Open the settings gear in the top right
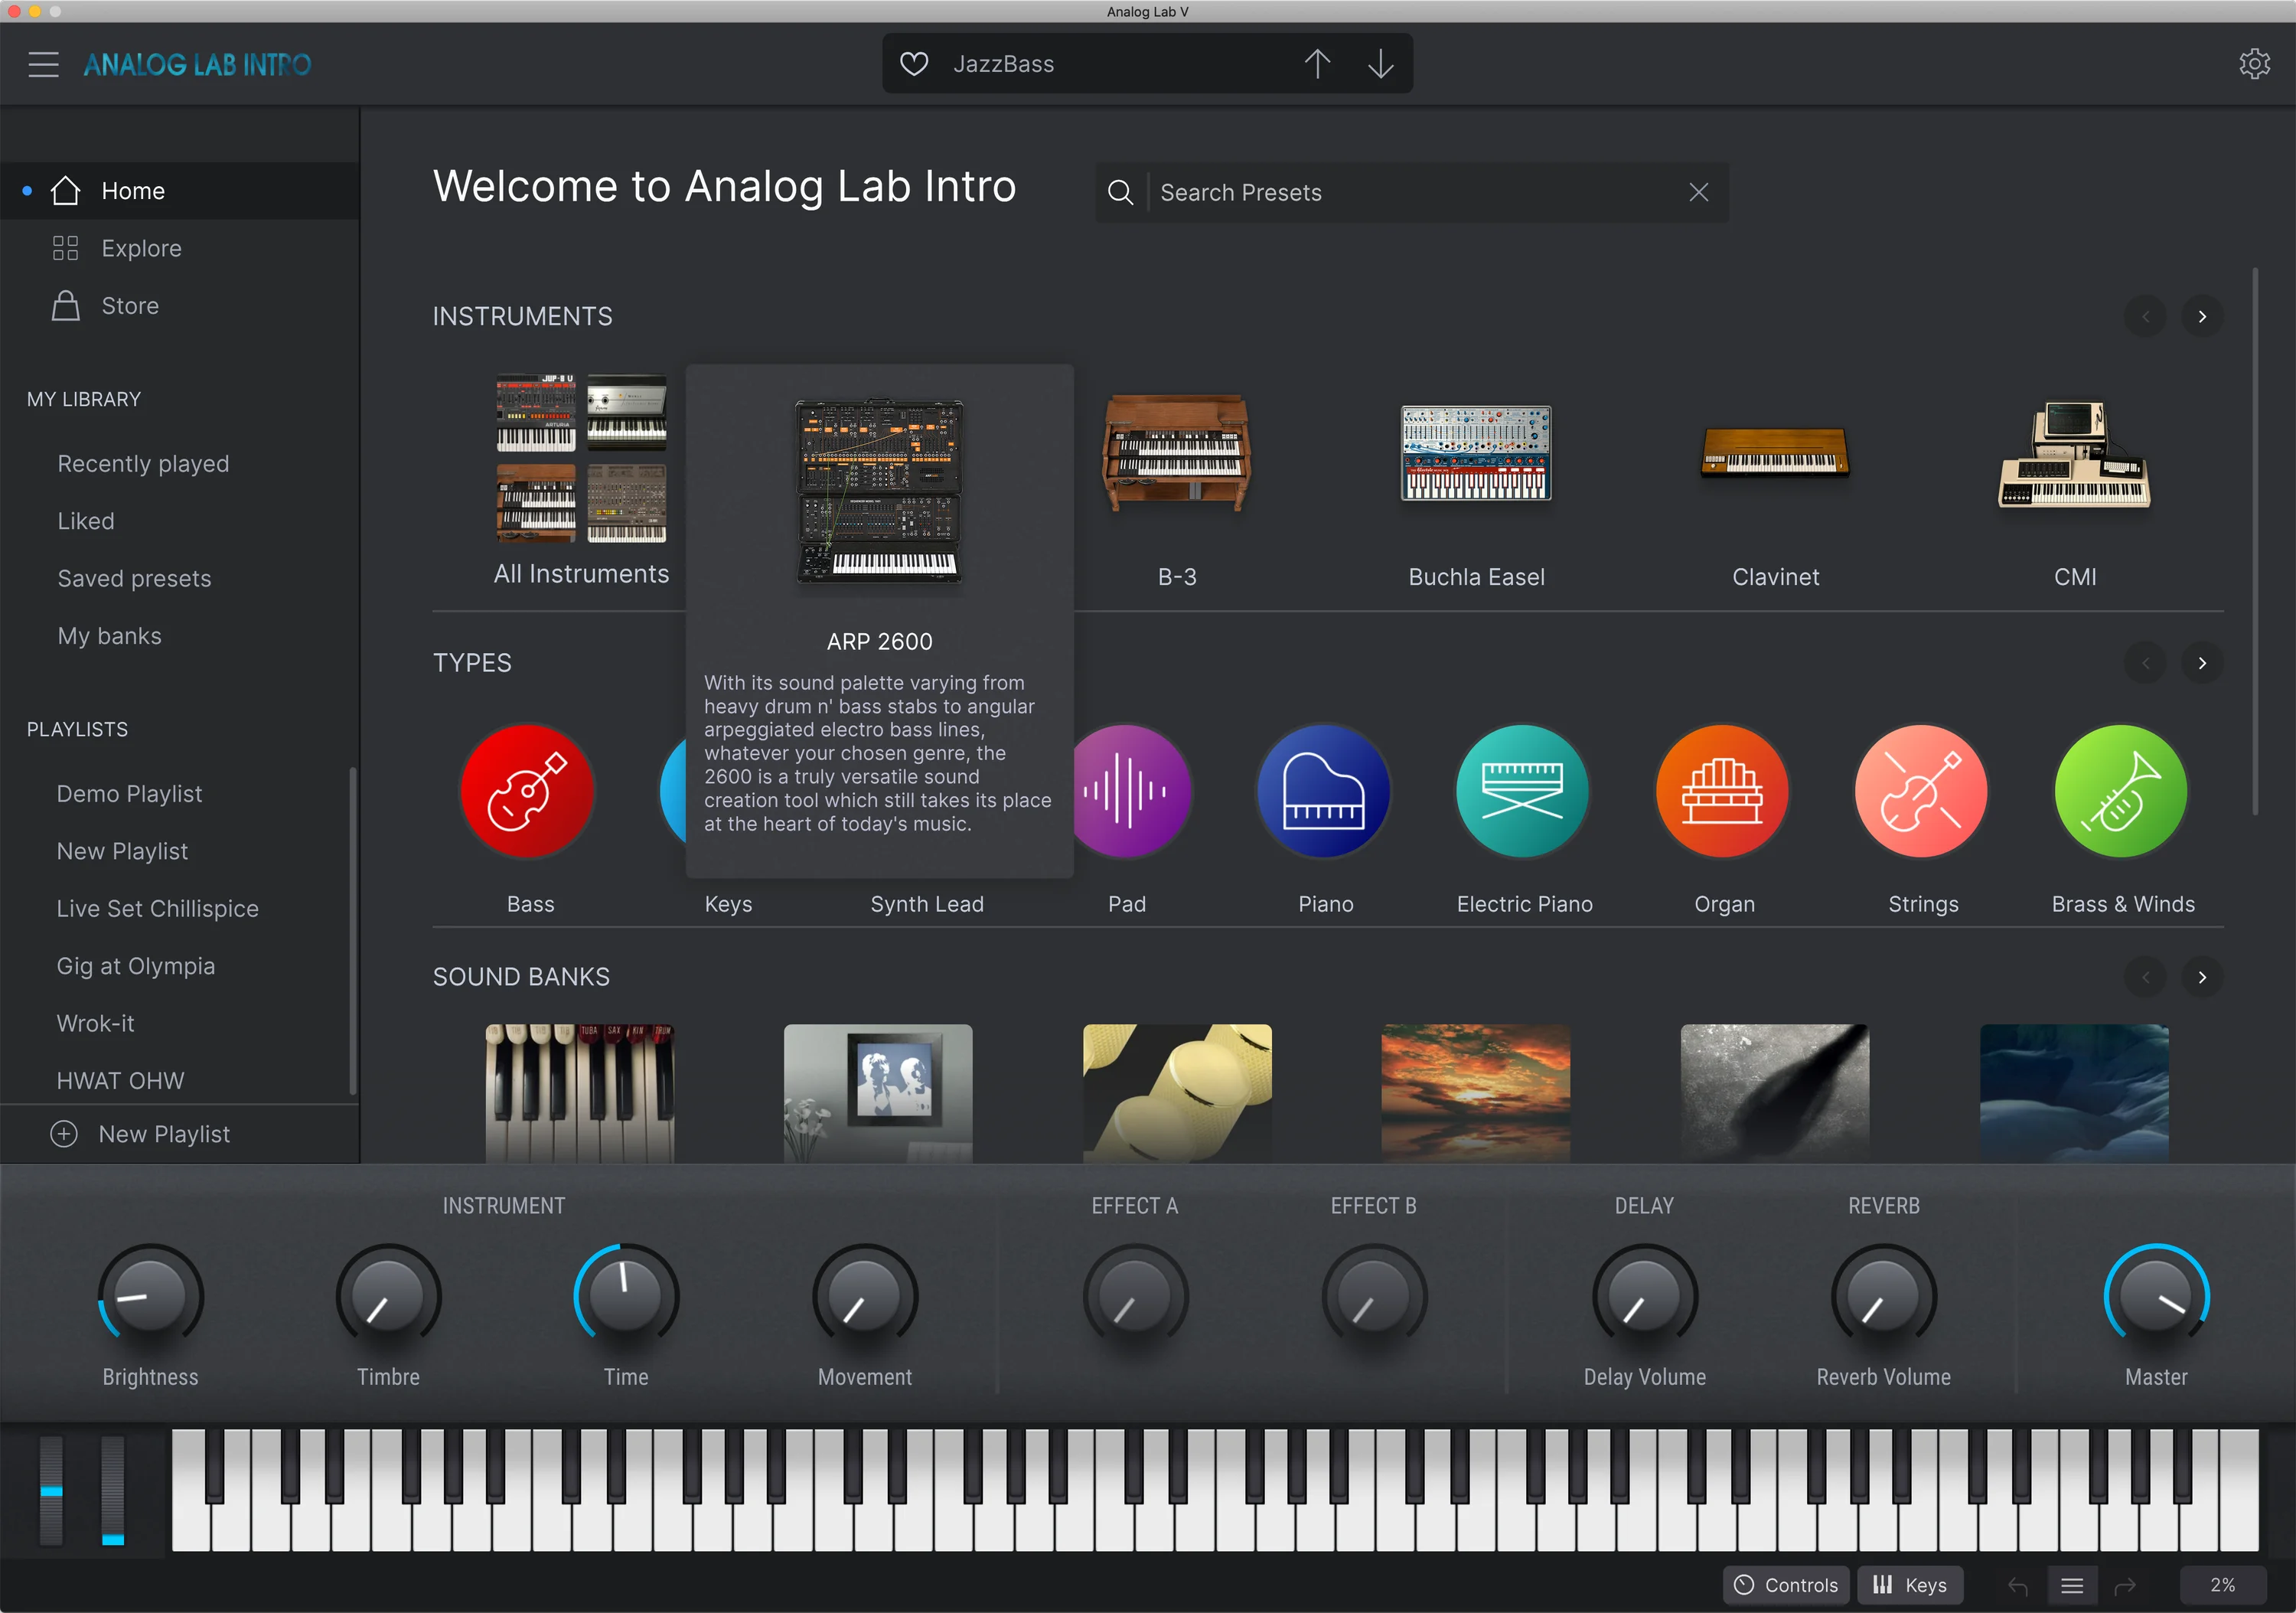 click(x=2254, y=63)
